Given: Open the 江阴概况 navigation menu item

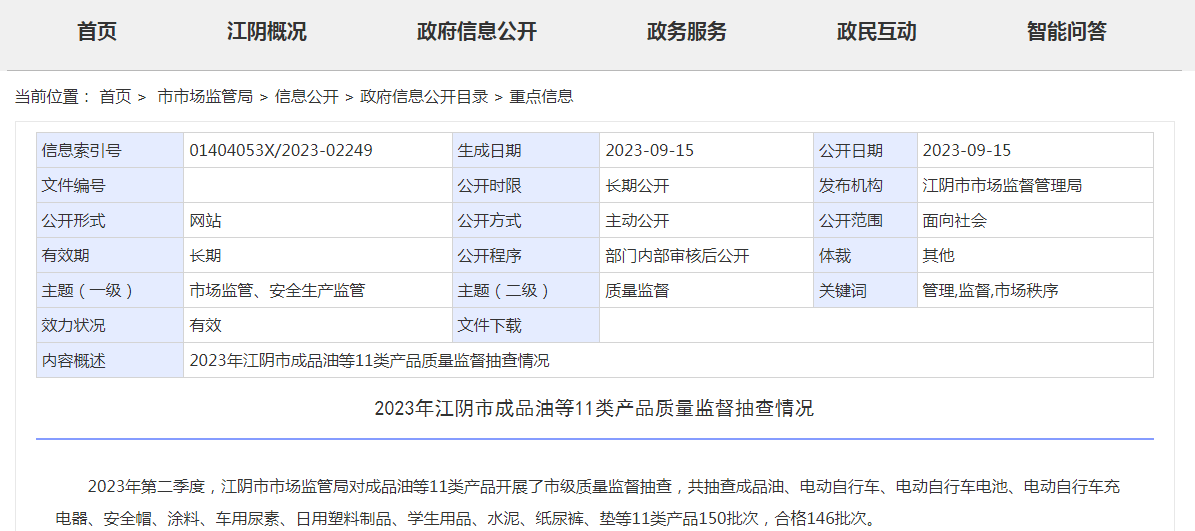Looking at the screenshot, I should pyautogui.click(x=266, y=32).
